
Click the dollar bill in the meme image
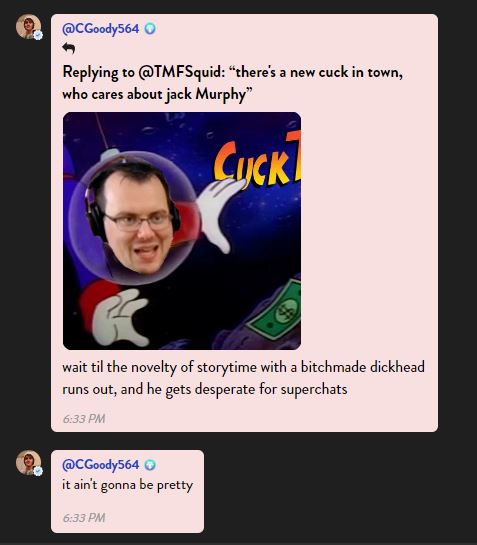[x=277, y=310]
